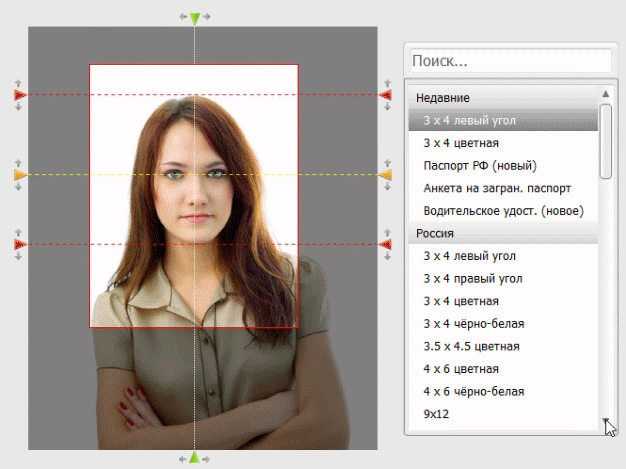Choose 3 x 4 чёрно-белая format

click(x=503, y=323)
